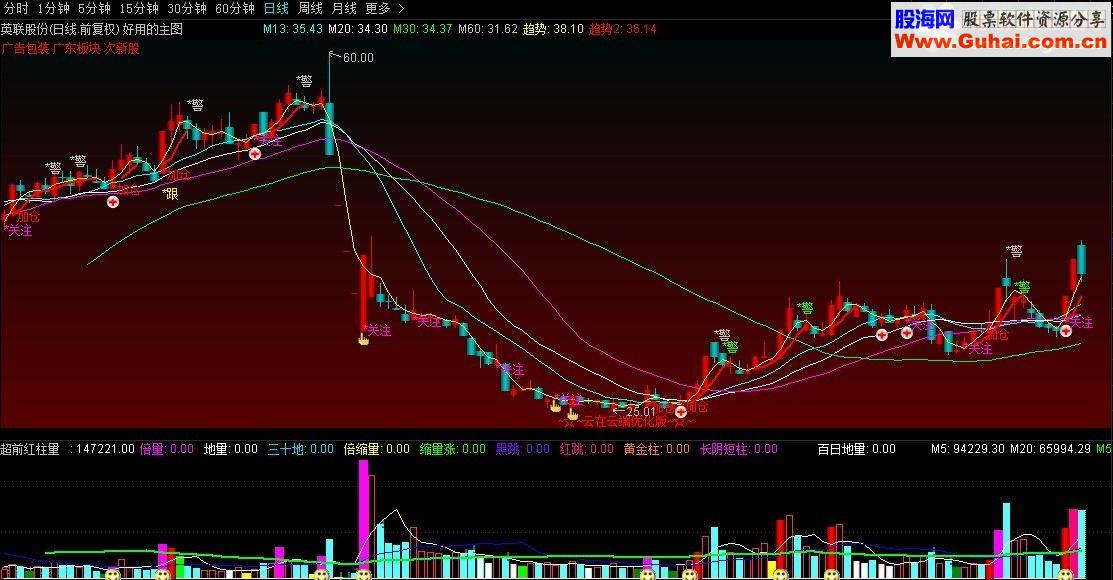The height and width of the screenshot is (580, 1113).
Task: Switch to the 日线 daily chart
Action: click(x=276, y=9)
